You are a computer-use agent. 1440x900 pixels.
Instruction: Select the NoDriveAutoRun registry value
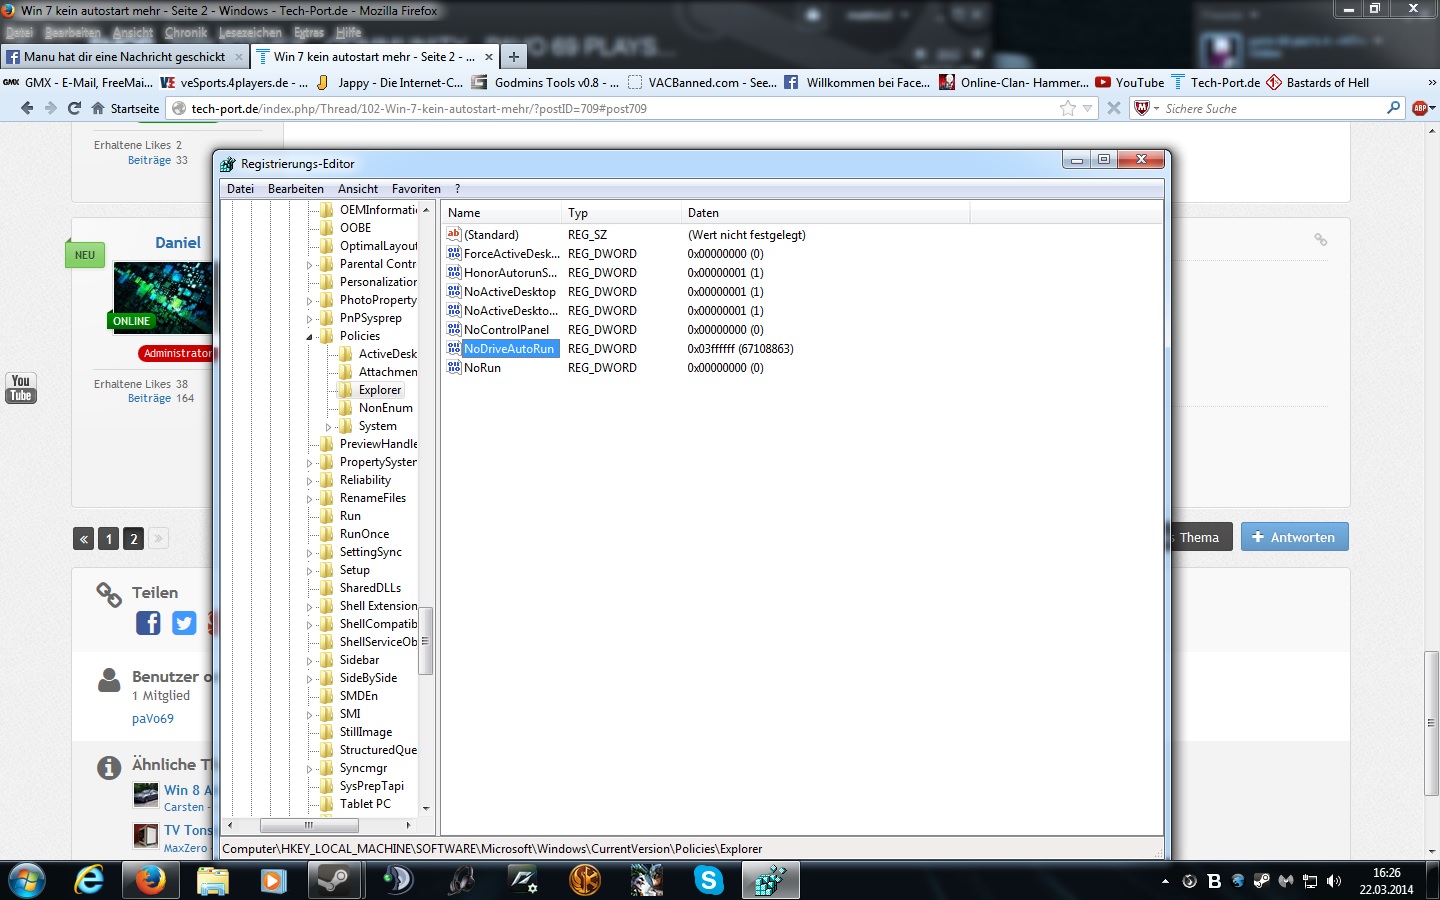coord(508,349)
